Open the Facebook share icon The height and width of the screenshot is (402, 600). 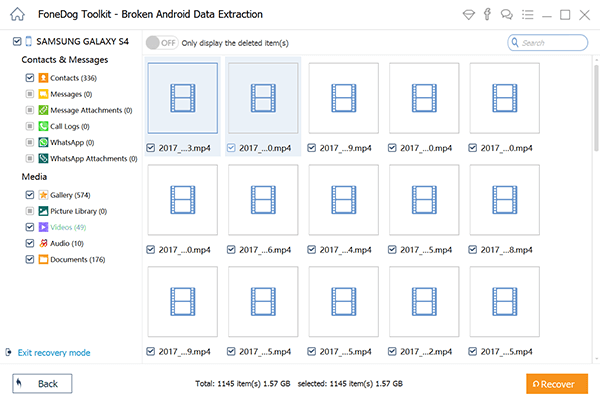[x=487, y=14]
